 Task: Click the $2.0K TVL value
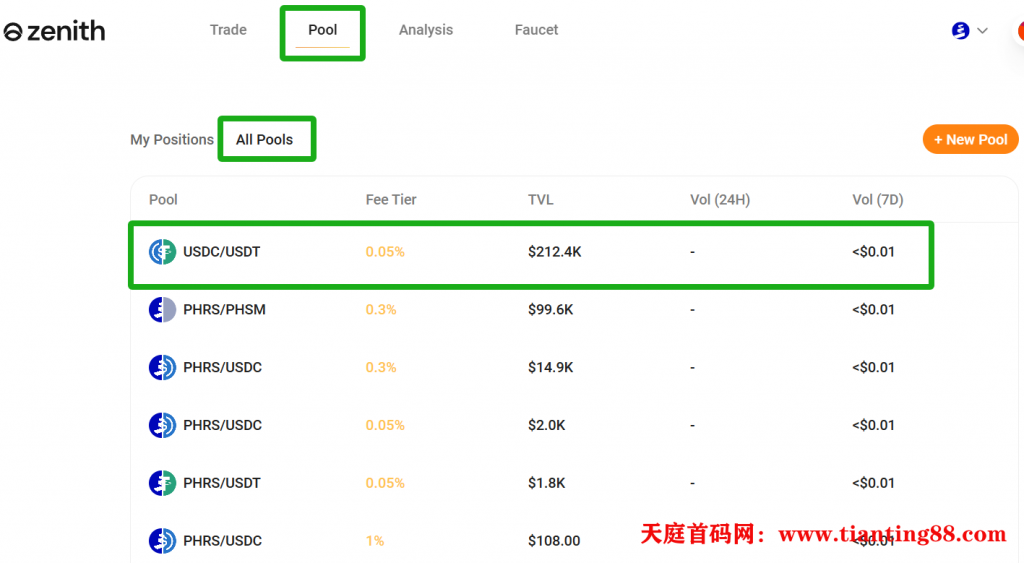(547, 425)
